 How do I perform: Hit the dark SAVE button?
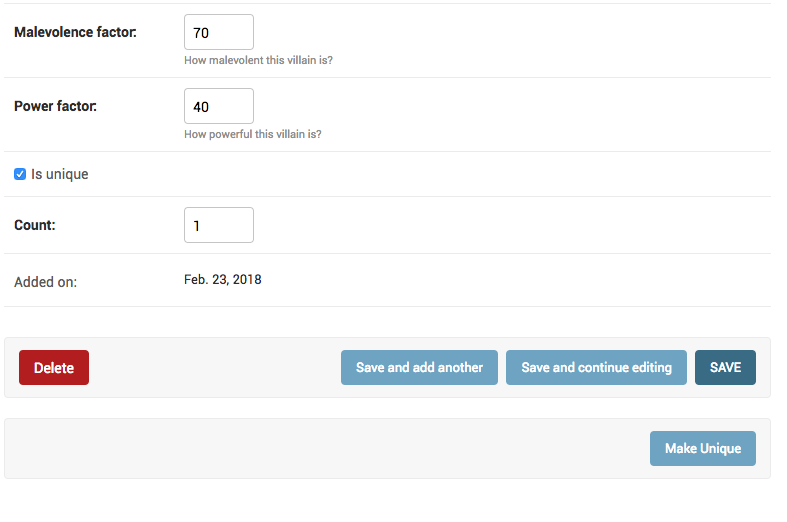(725, 367)
